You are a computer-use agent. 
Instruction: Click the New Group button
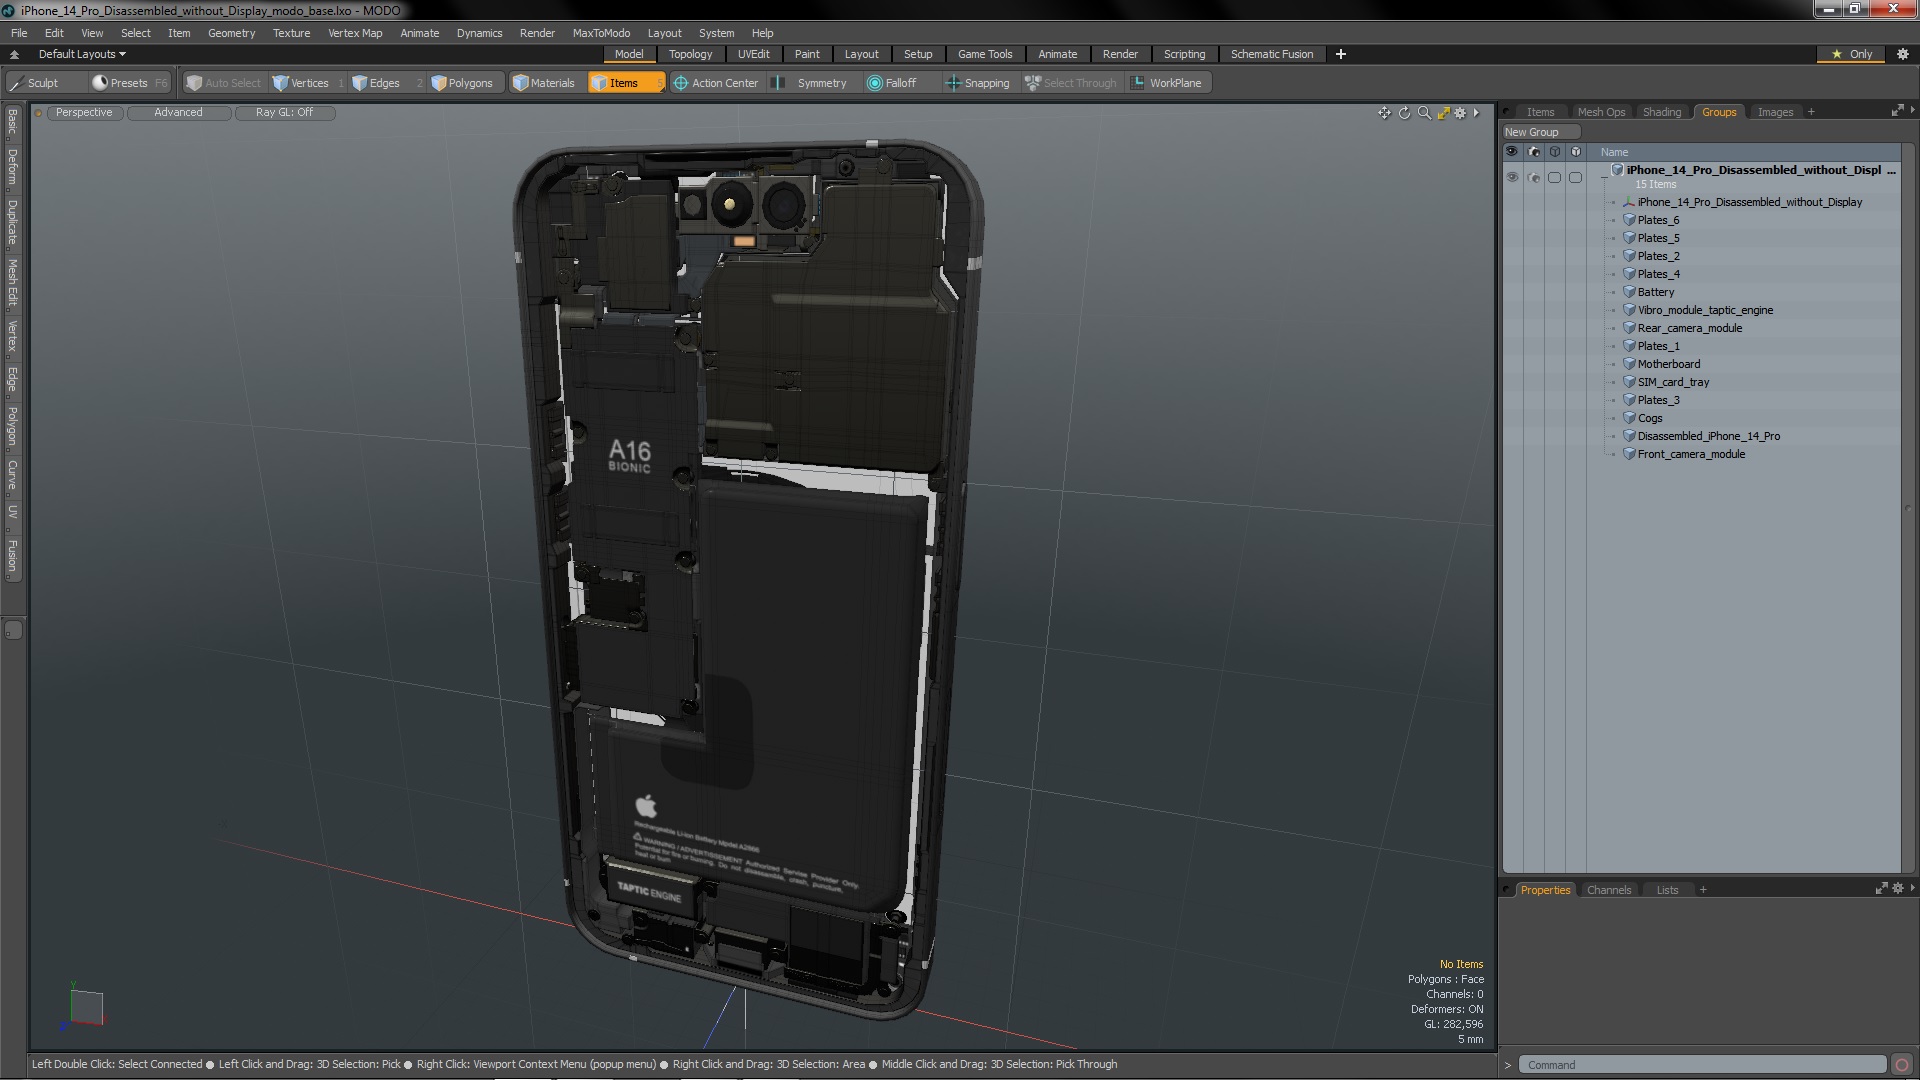coord(1540,132)
